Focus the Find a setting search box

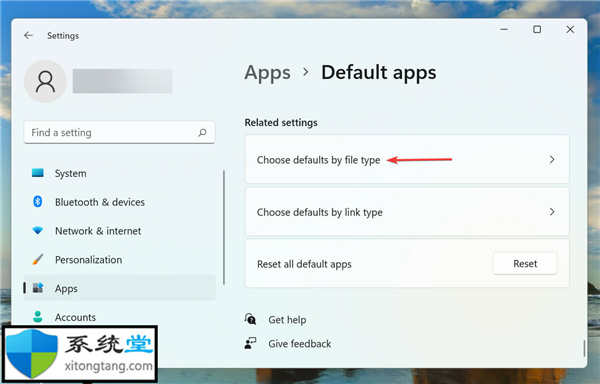(119, 132)
